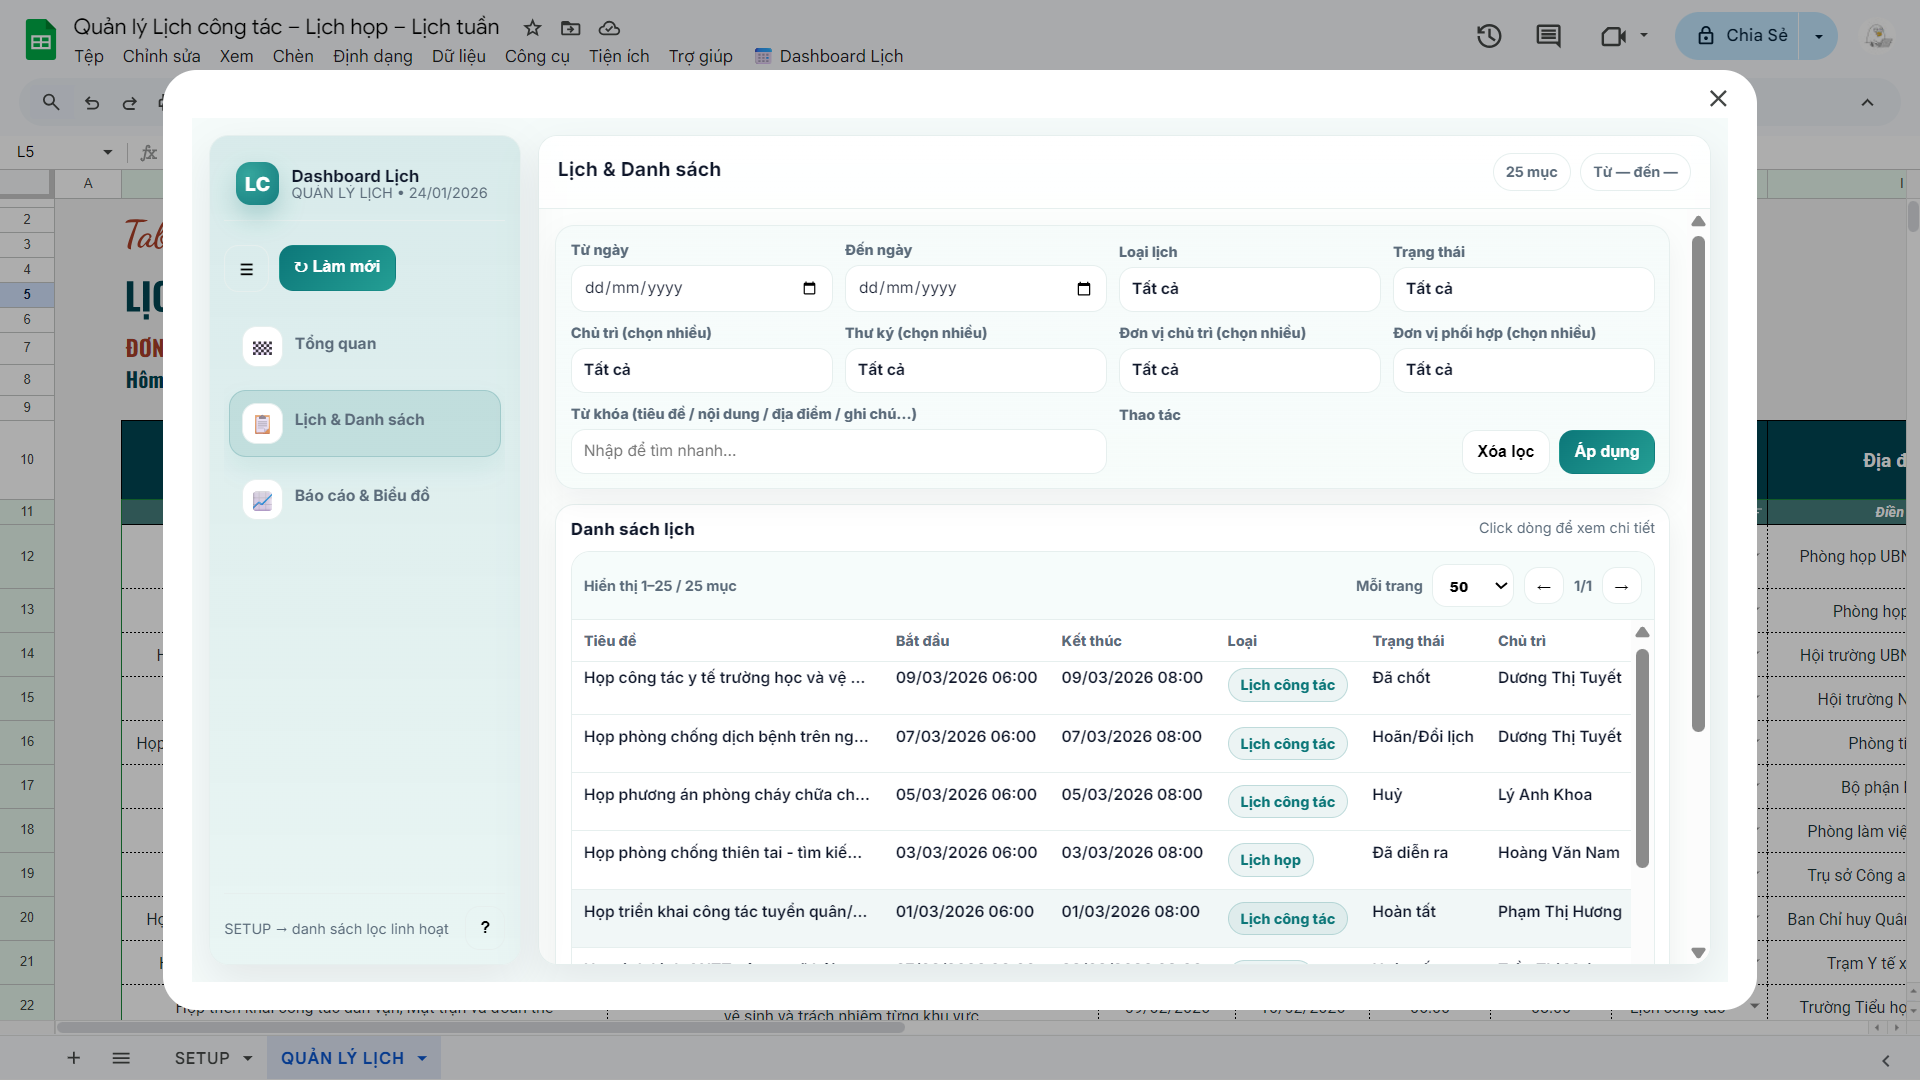
Task: Go to next page arrow
Action: click(x=1621, y=587)
